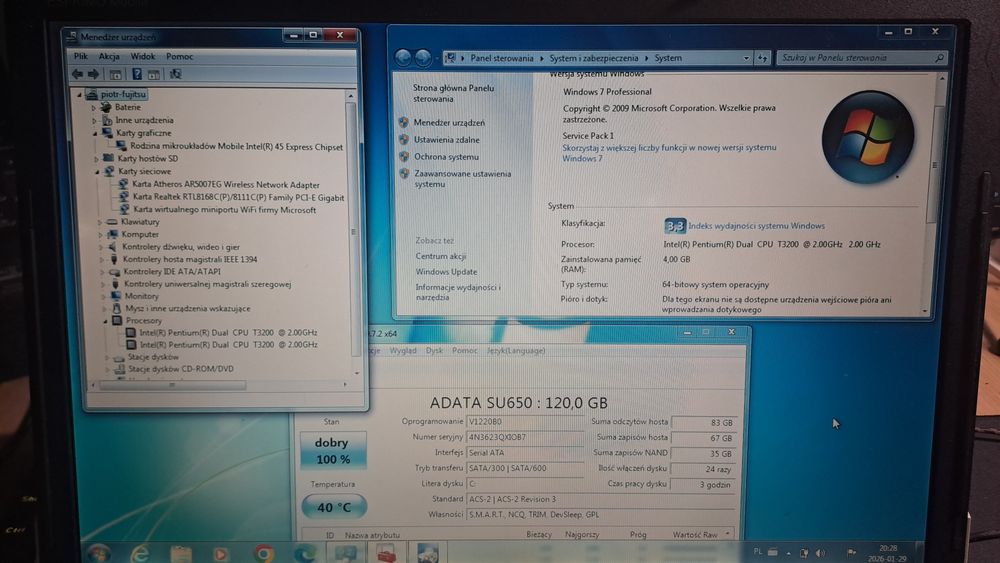Viewport: 1000px width, 563px height.
Task: Collapse the Karty sieciowe node
Action: 98,172
